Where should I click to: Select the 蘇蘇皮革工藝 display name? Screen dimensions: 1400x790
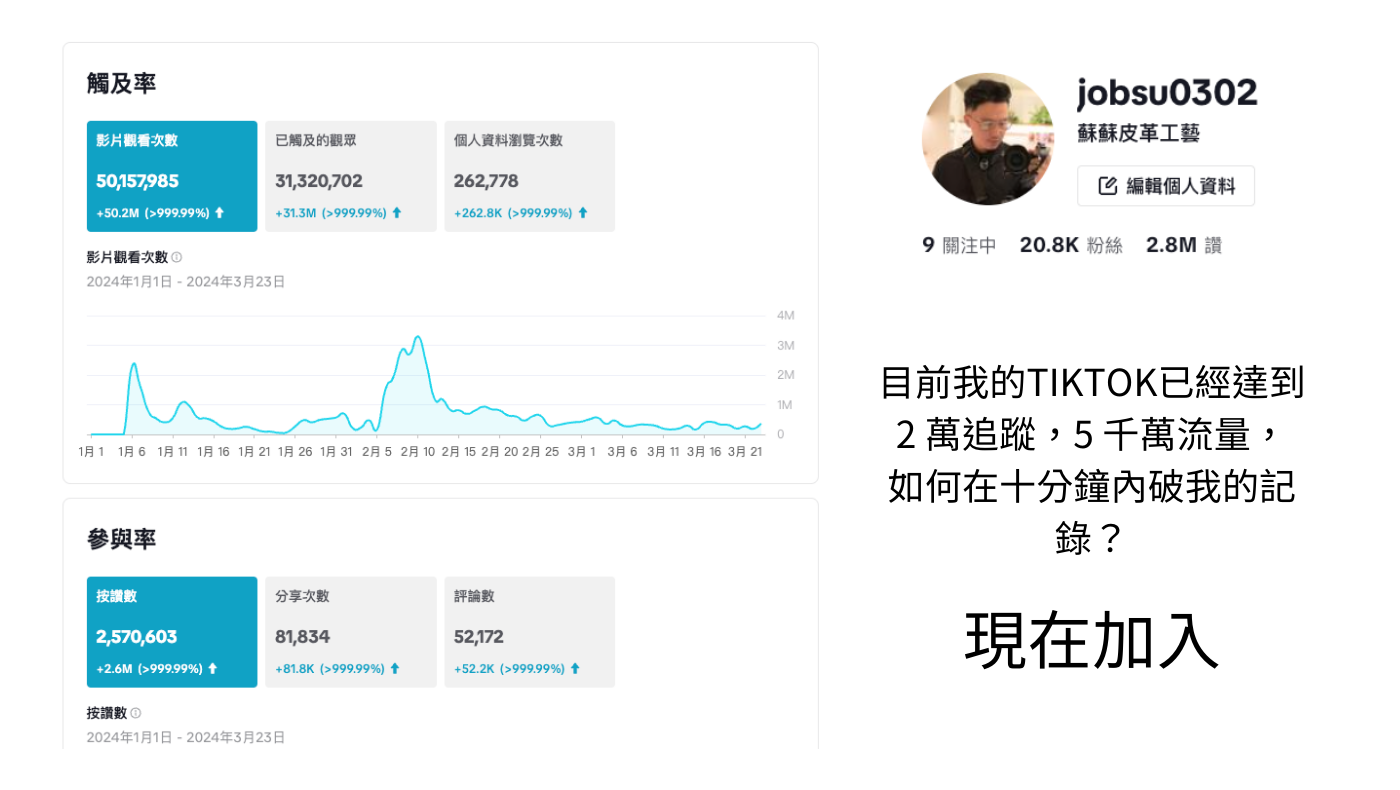click(1138, 133)
